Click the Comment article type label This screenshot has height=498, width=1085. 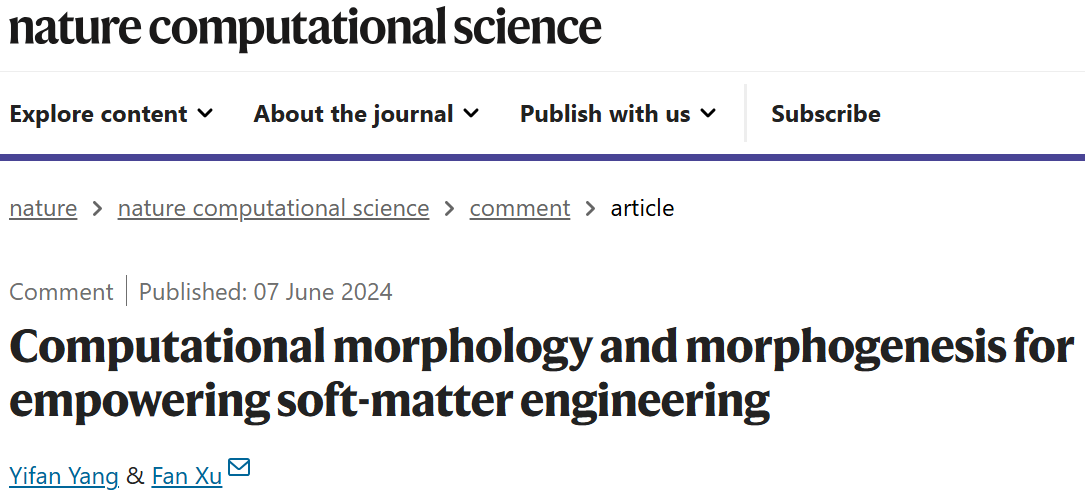click(x=61, y=292)
